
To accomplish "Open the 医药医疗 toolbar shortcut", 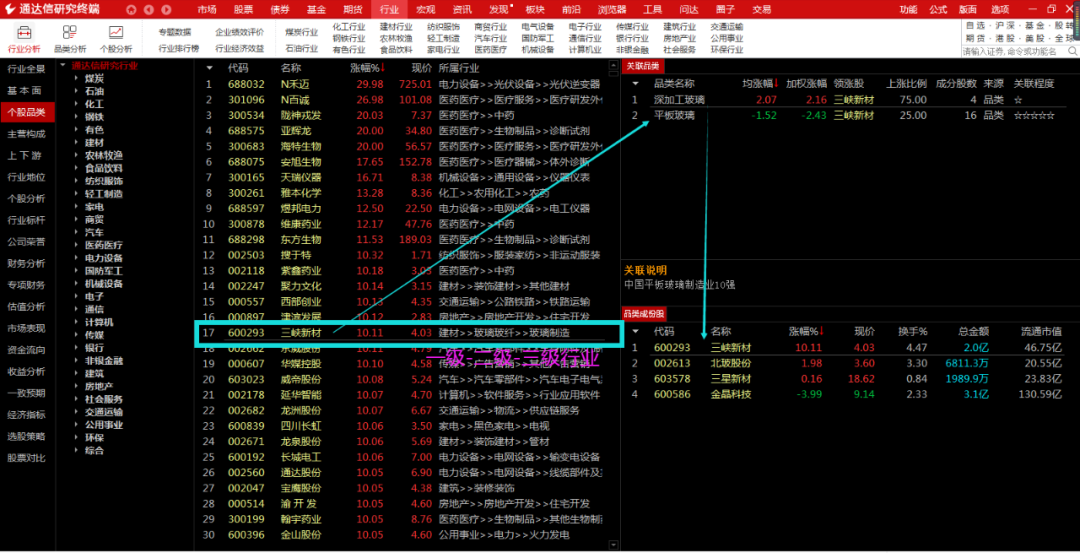I will [490, 50].
